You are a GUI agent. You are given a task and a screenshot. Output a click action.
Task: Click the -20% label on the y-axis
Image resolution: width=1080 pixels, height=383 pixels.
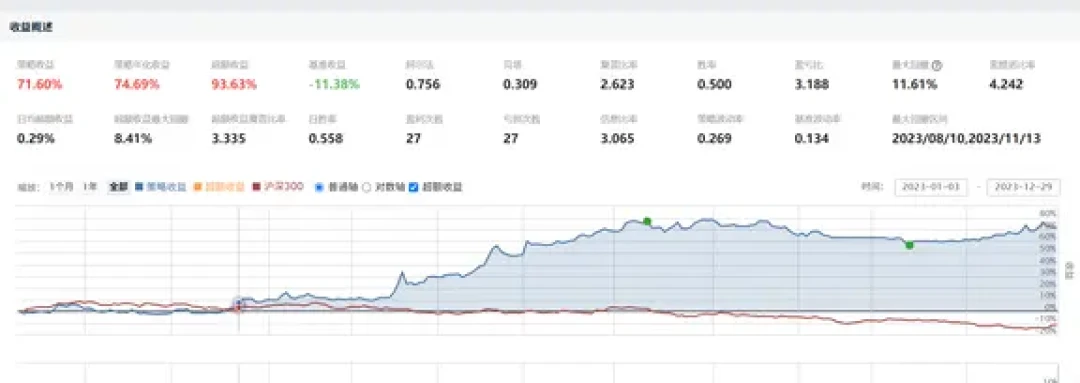[x=1046, y=331]
